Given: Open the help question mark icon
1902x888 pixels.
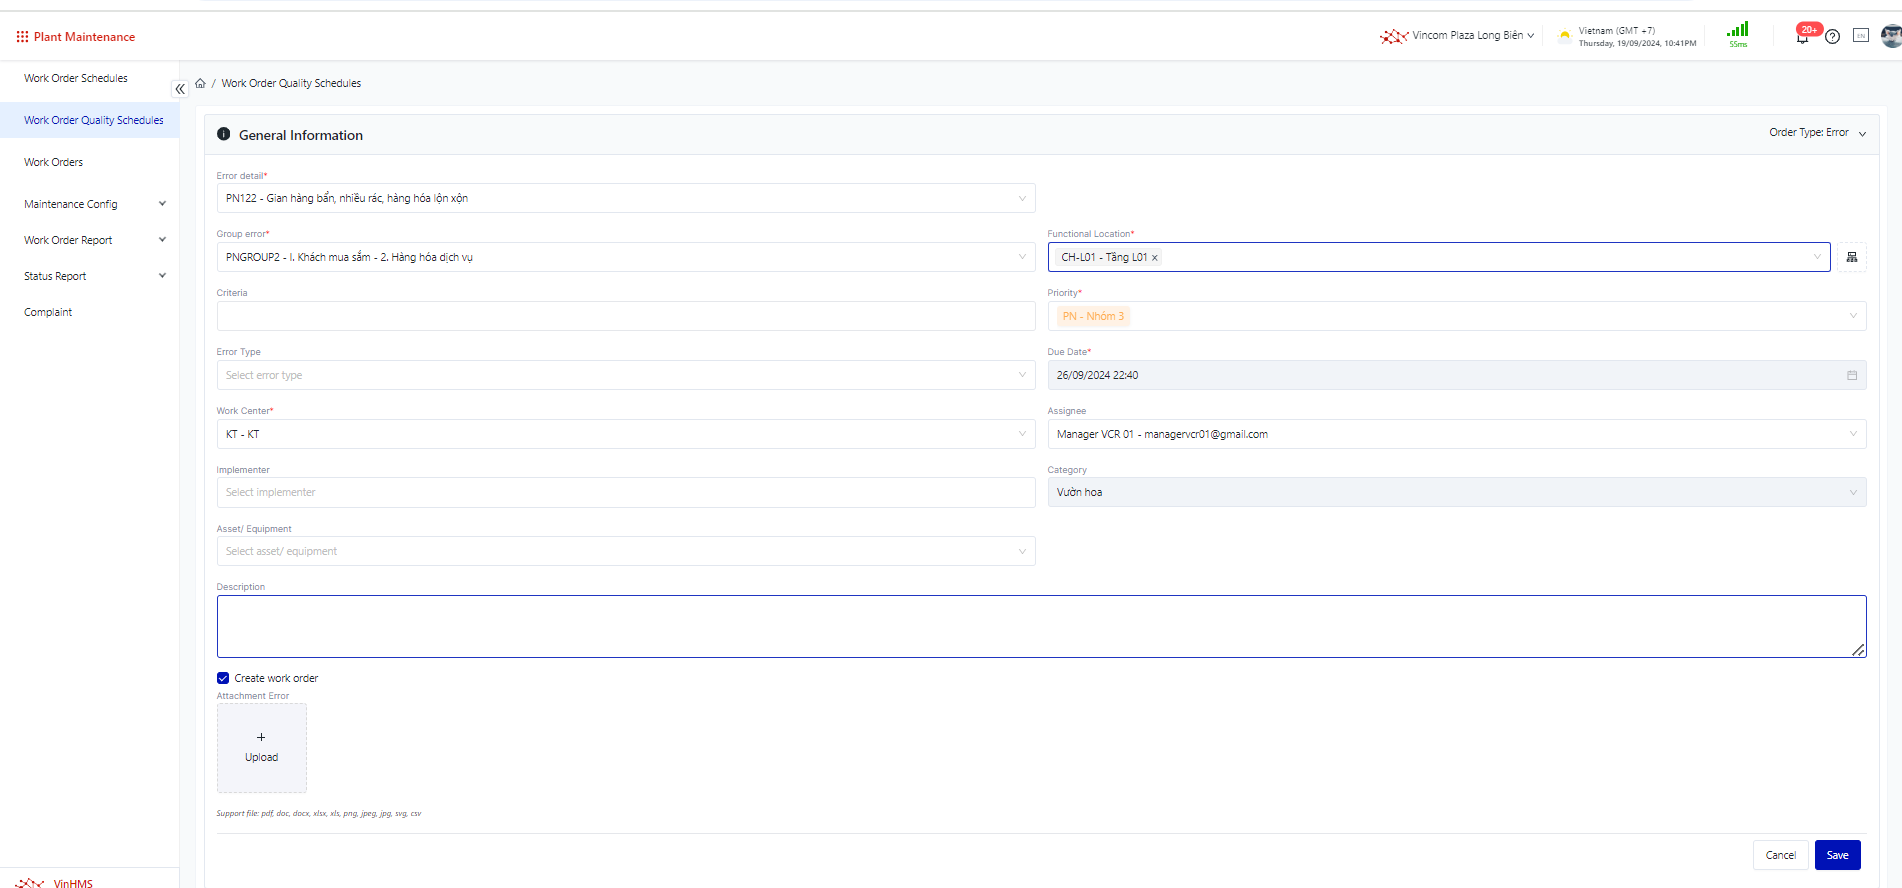Looking at the screenshot, I should tap(1832, 37).
